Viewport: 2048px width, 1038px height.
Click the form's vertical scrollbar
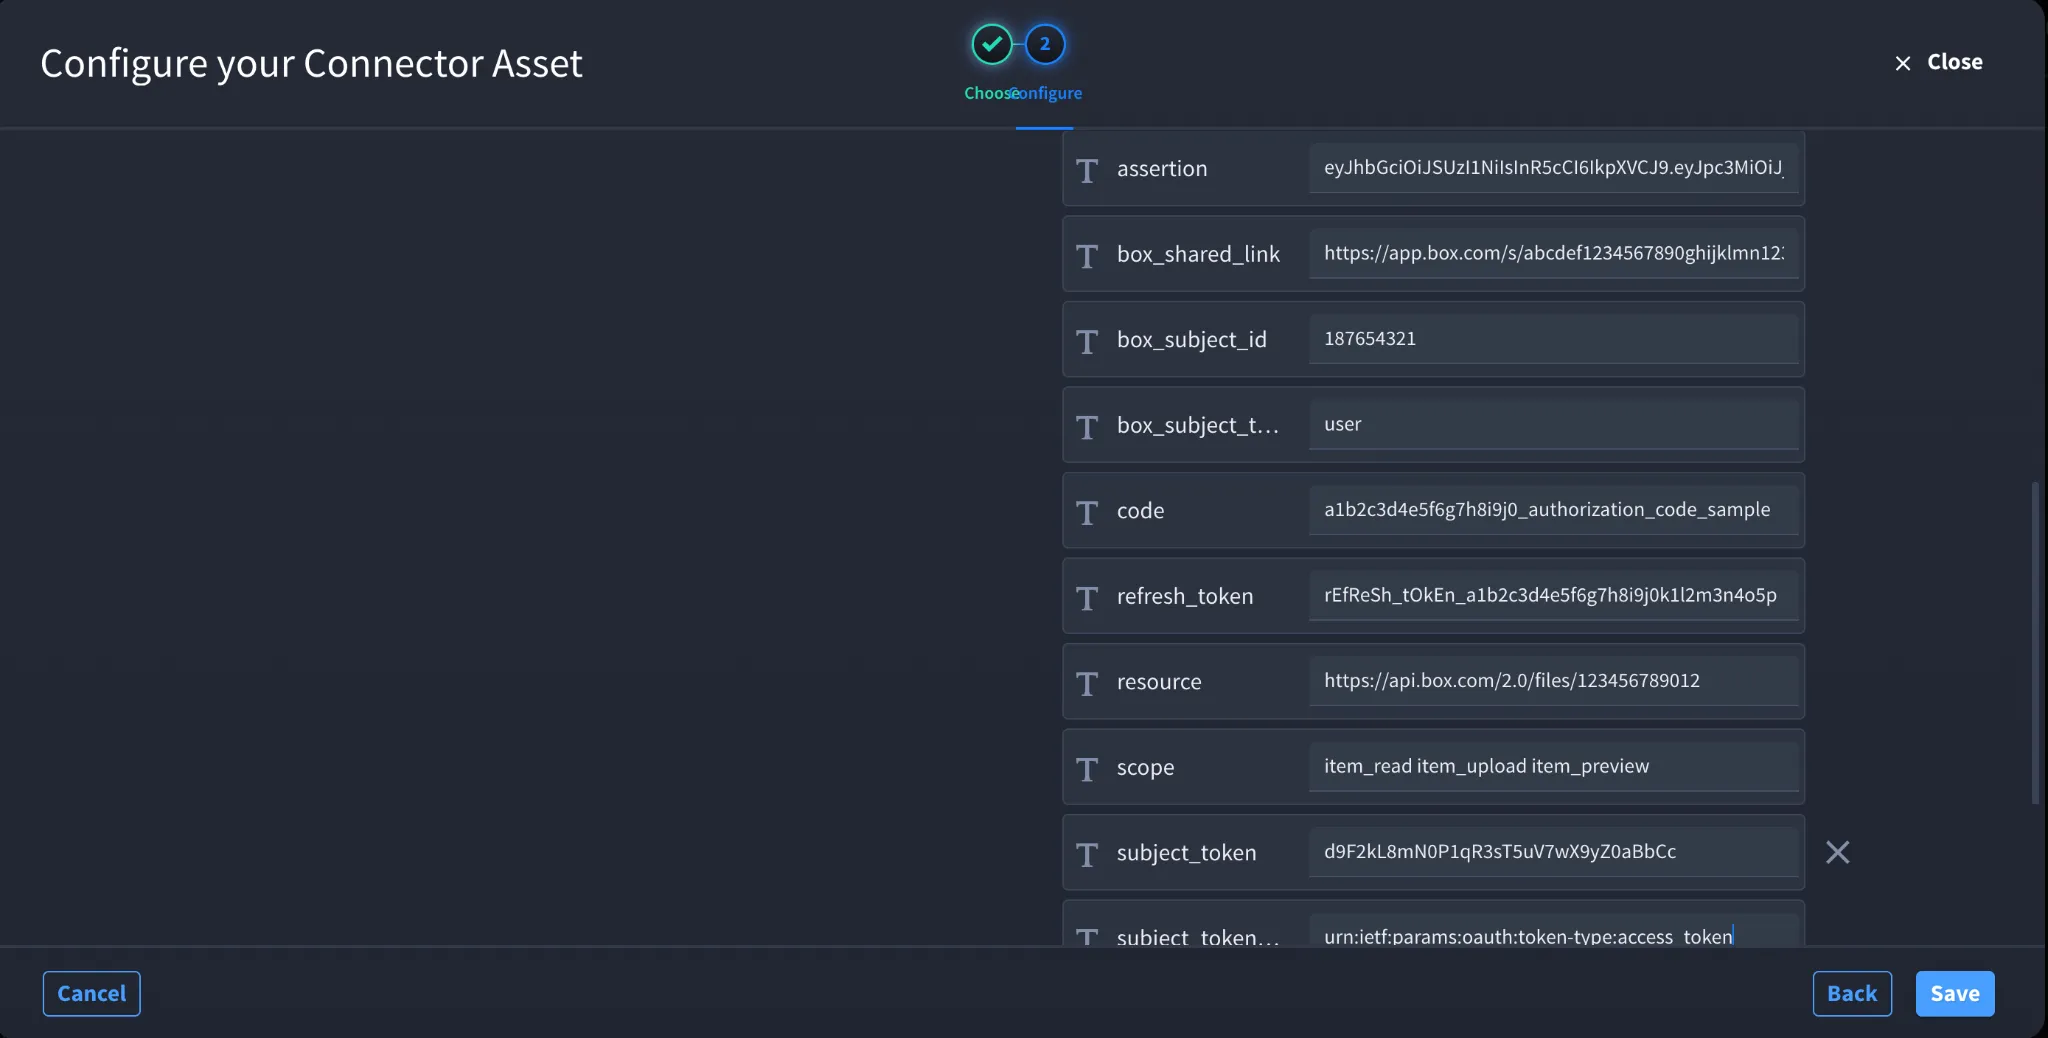click(2034, 643)
